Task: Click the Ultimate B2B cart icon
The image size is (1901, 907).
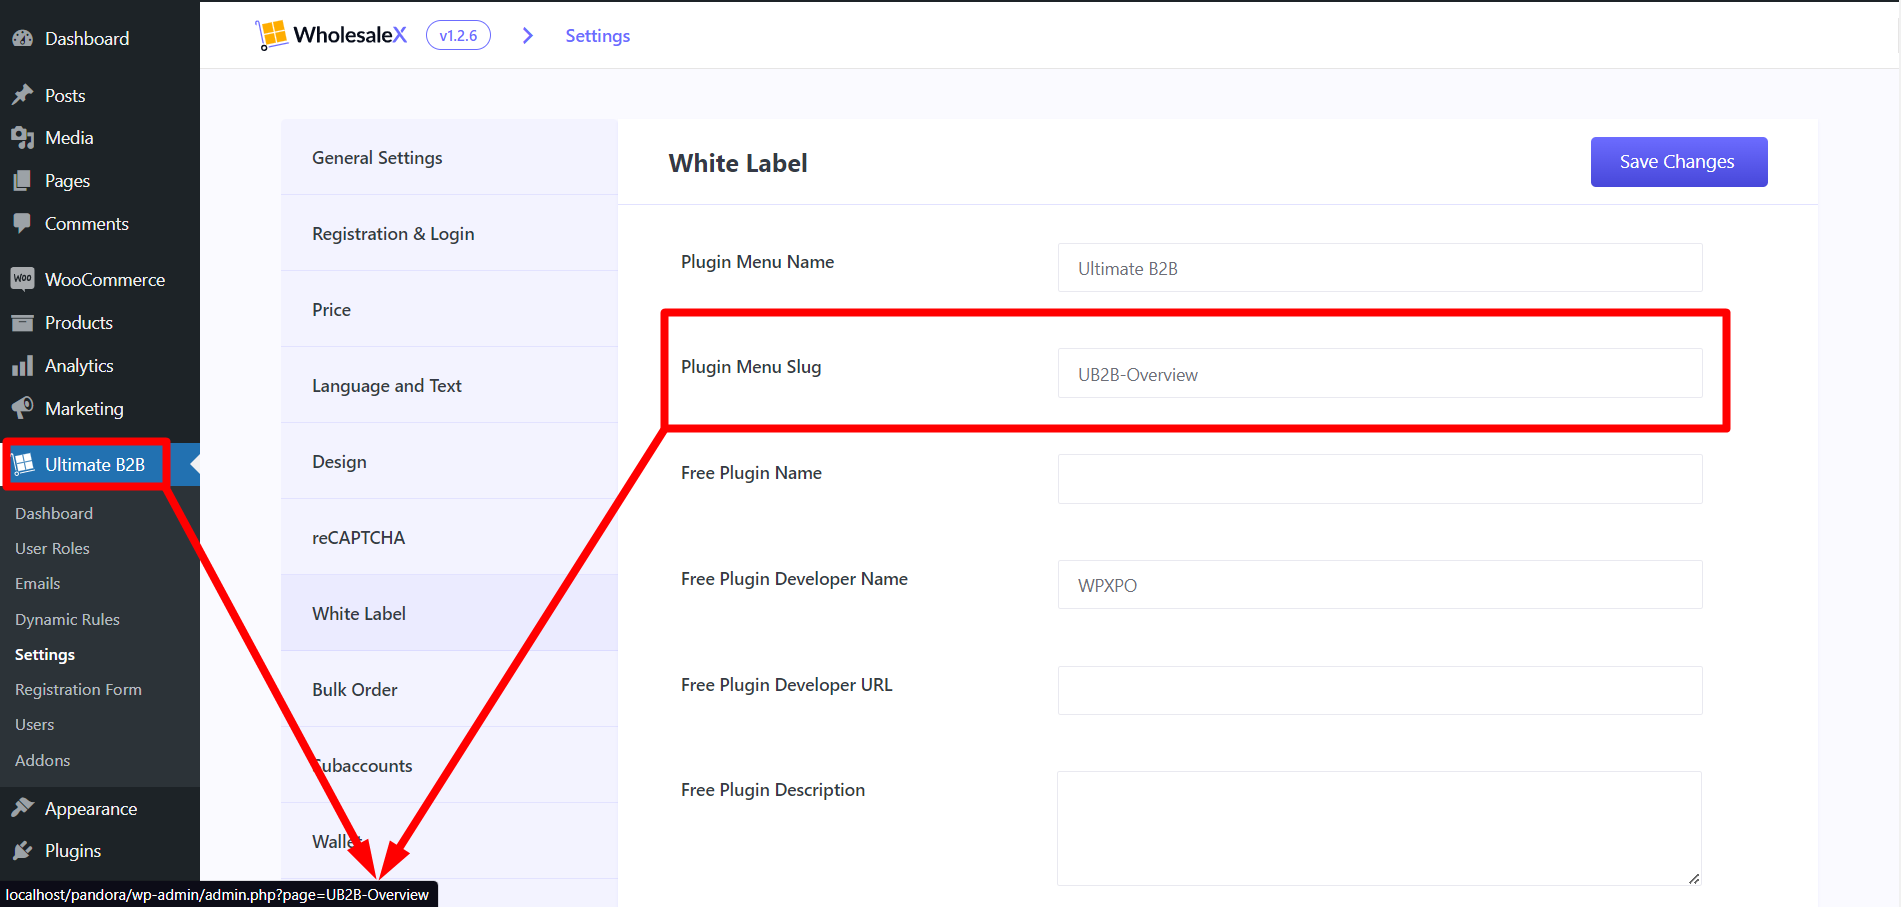Action: click(x=23, y=464)
